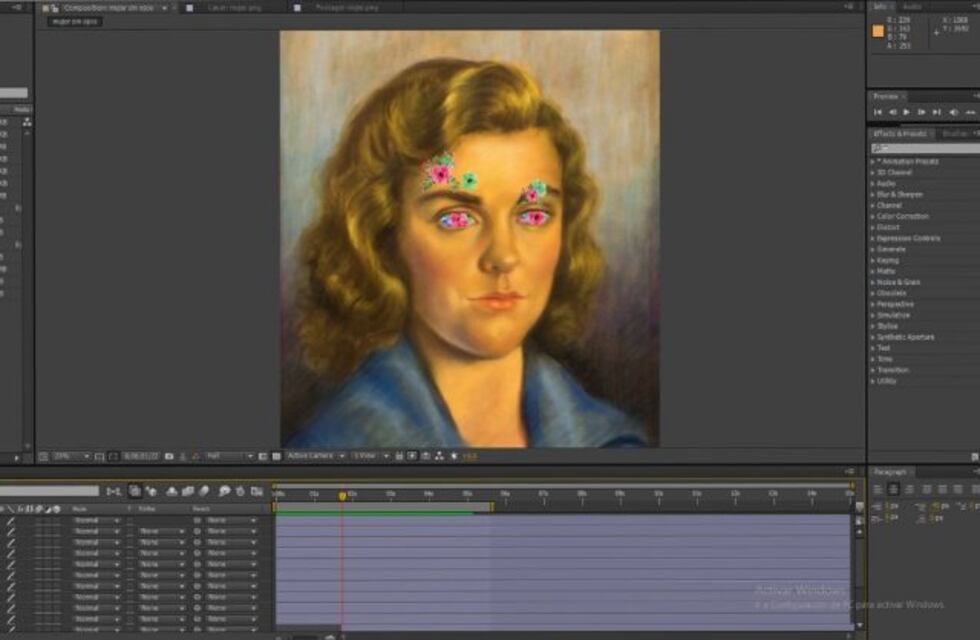Select left-align text icon in Paragraph panel

(877, 489)
